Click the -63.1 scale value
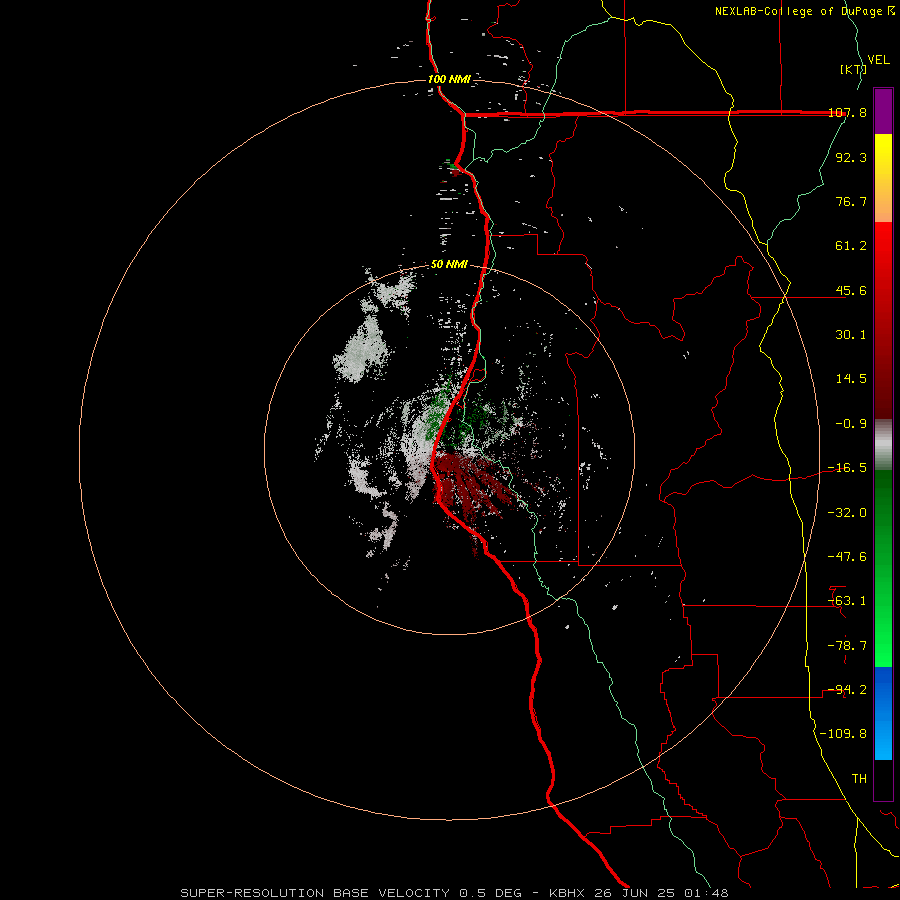The width and height of the screenshot is (900, 900). [x=847, y=601]
